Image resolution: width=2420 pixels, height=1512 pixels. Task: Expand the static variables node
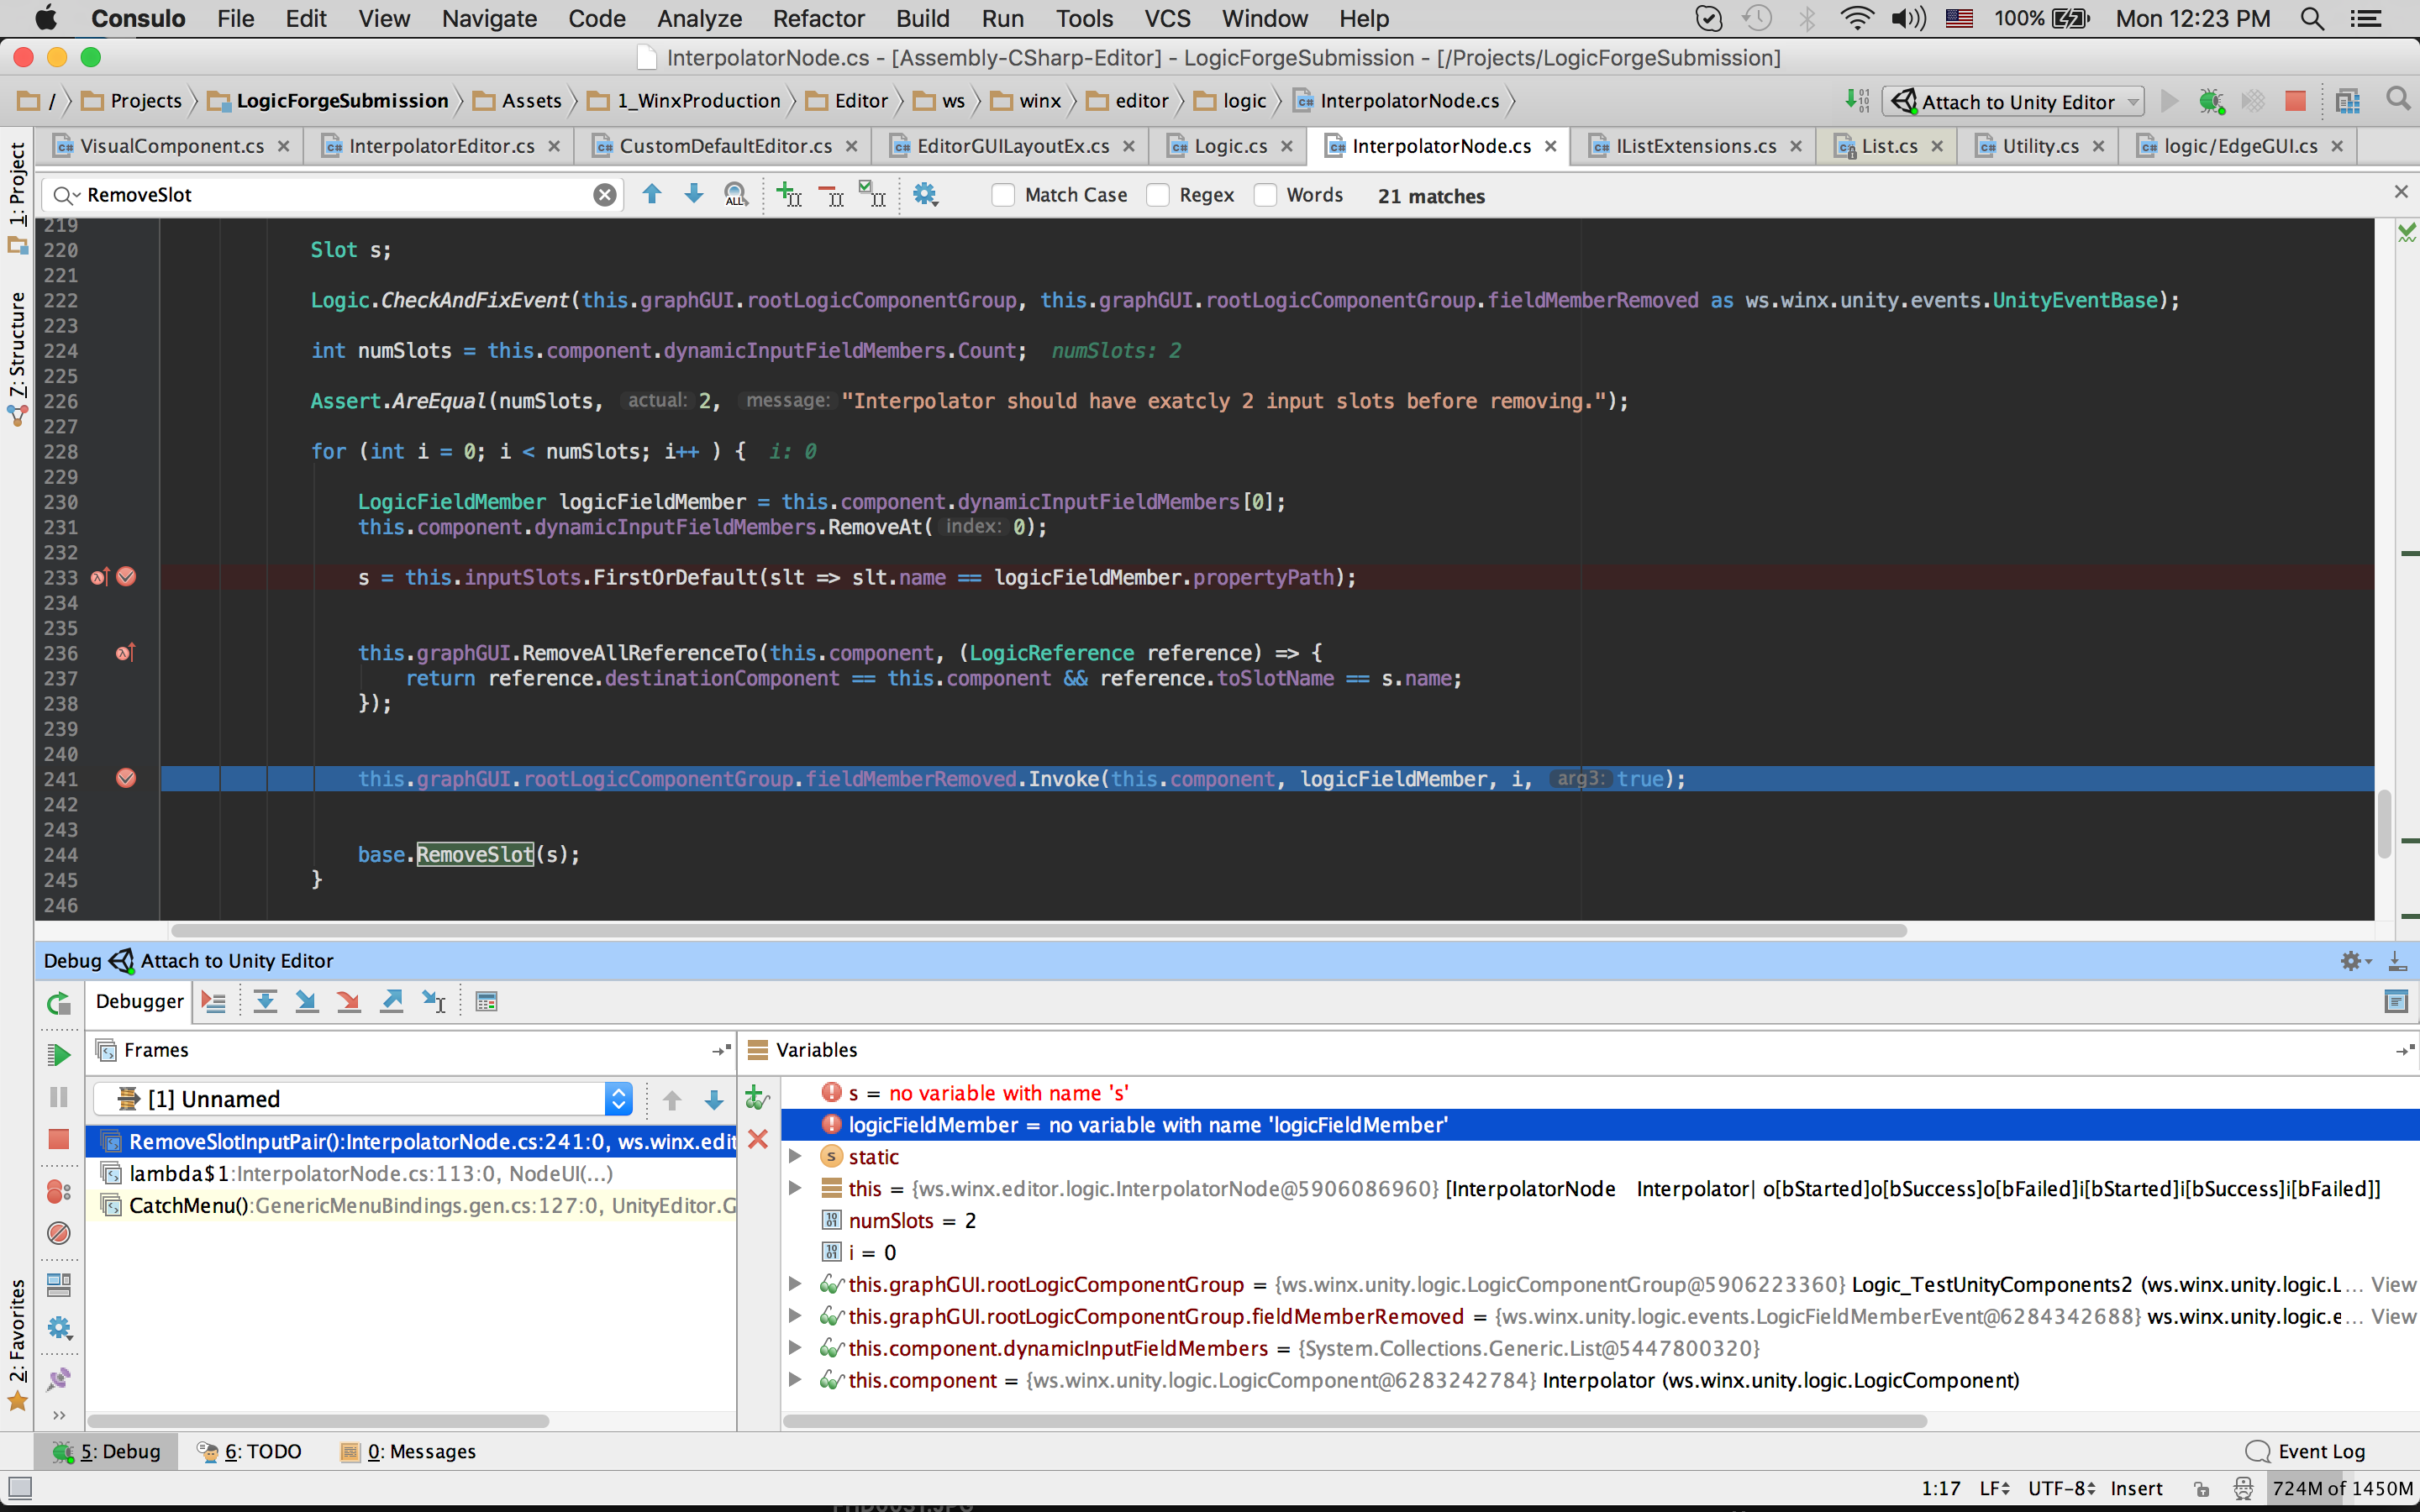click(x=795, y=1156)
